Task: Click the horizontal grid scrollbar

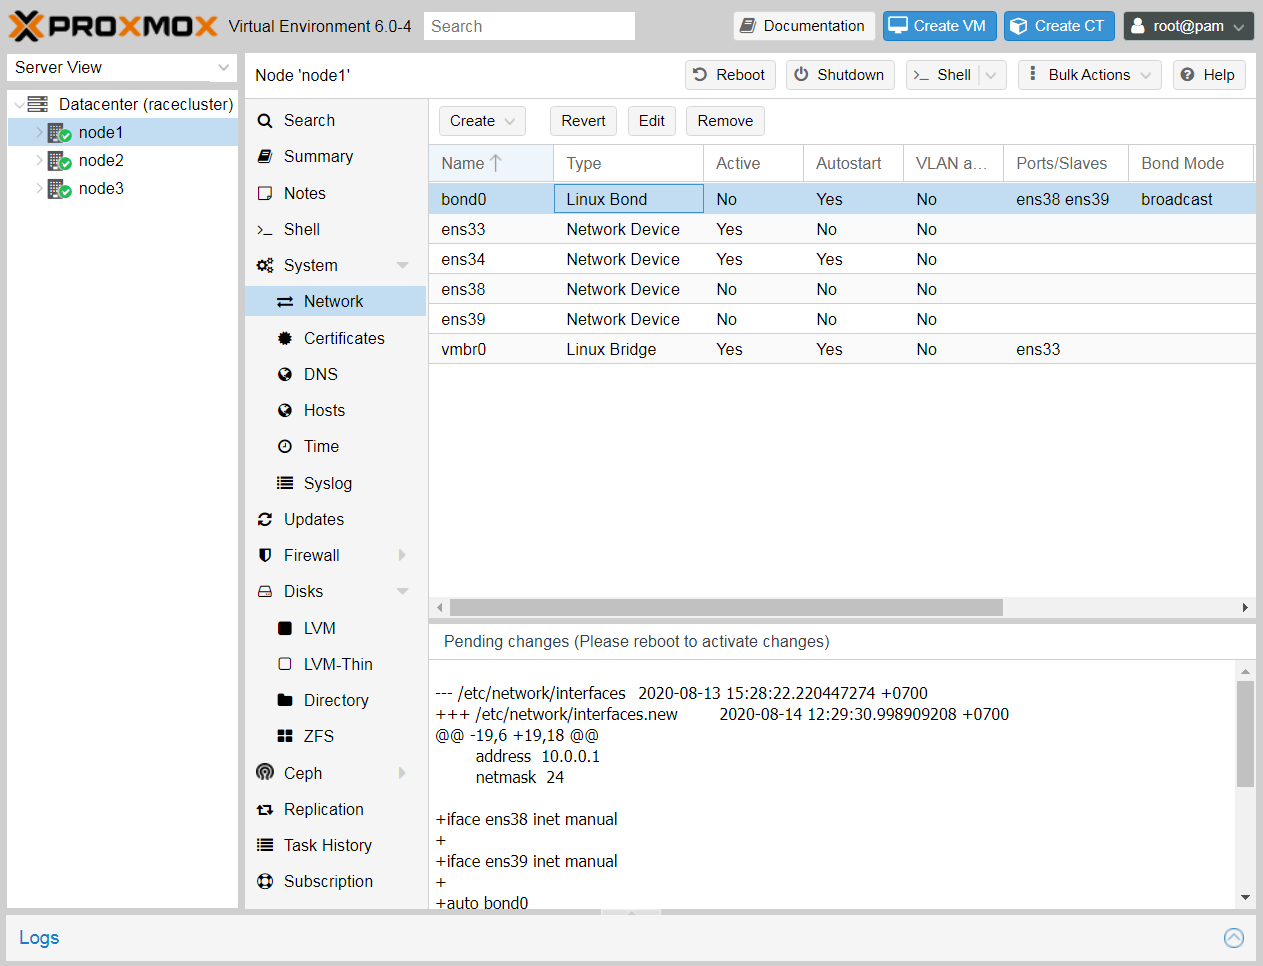Action: tap(726, 608)
